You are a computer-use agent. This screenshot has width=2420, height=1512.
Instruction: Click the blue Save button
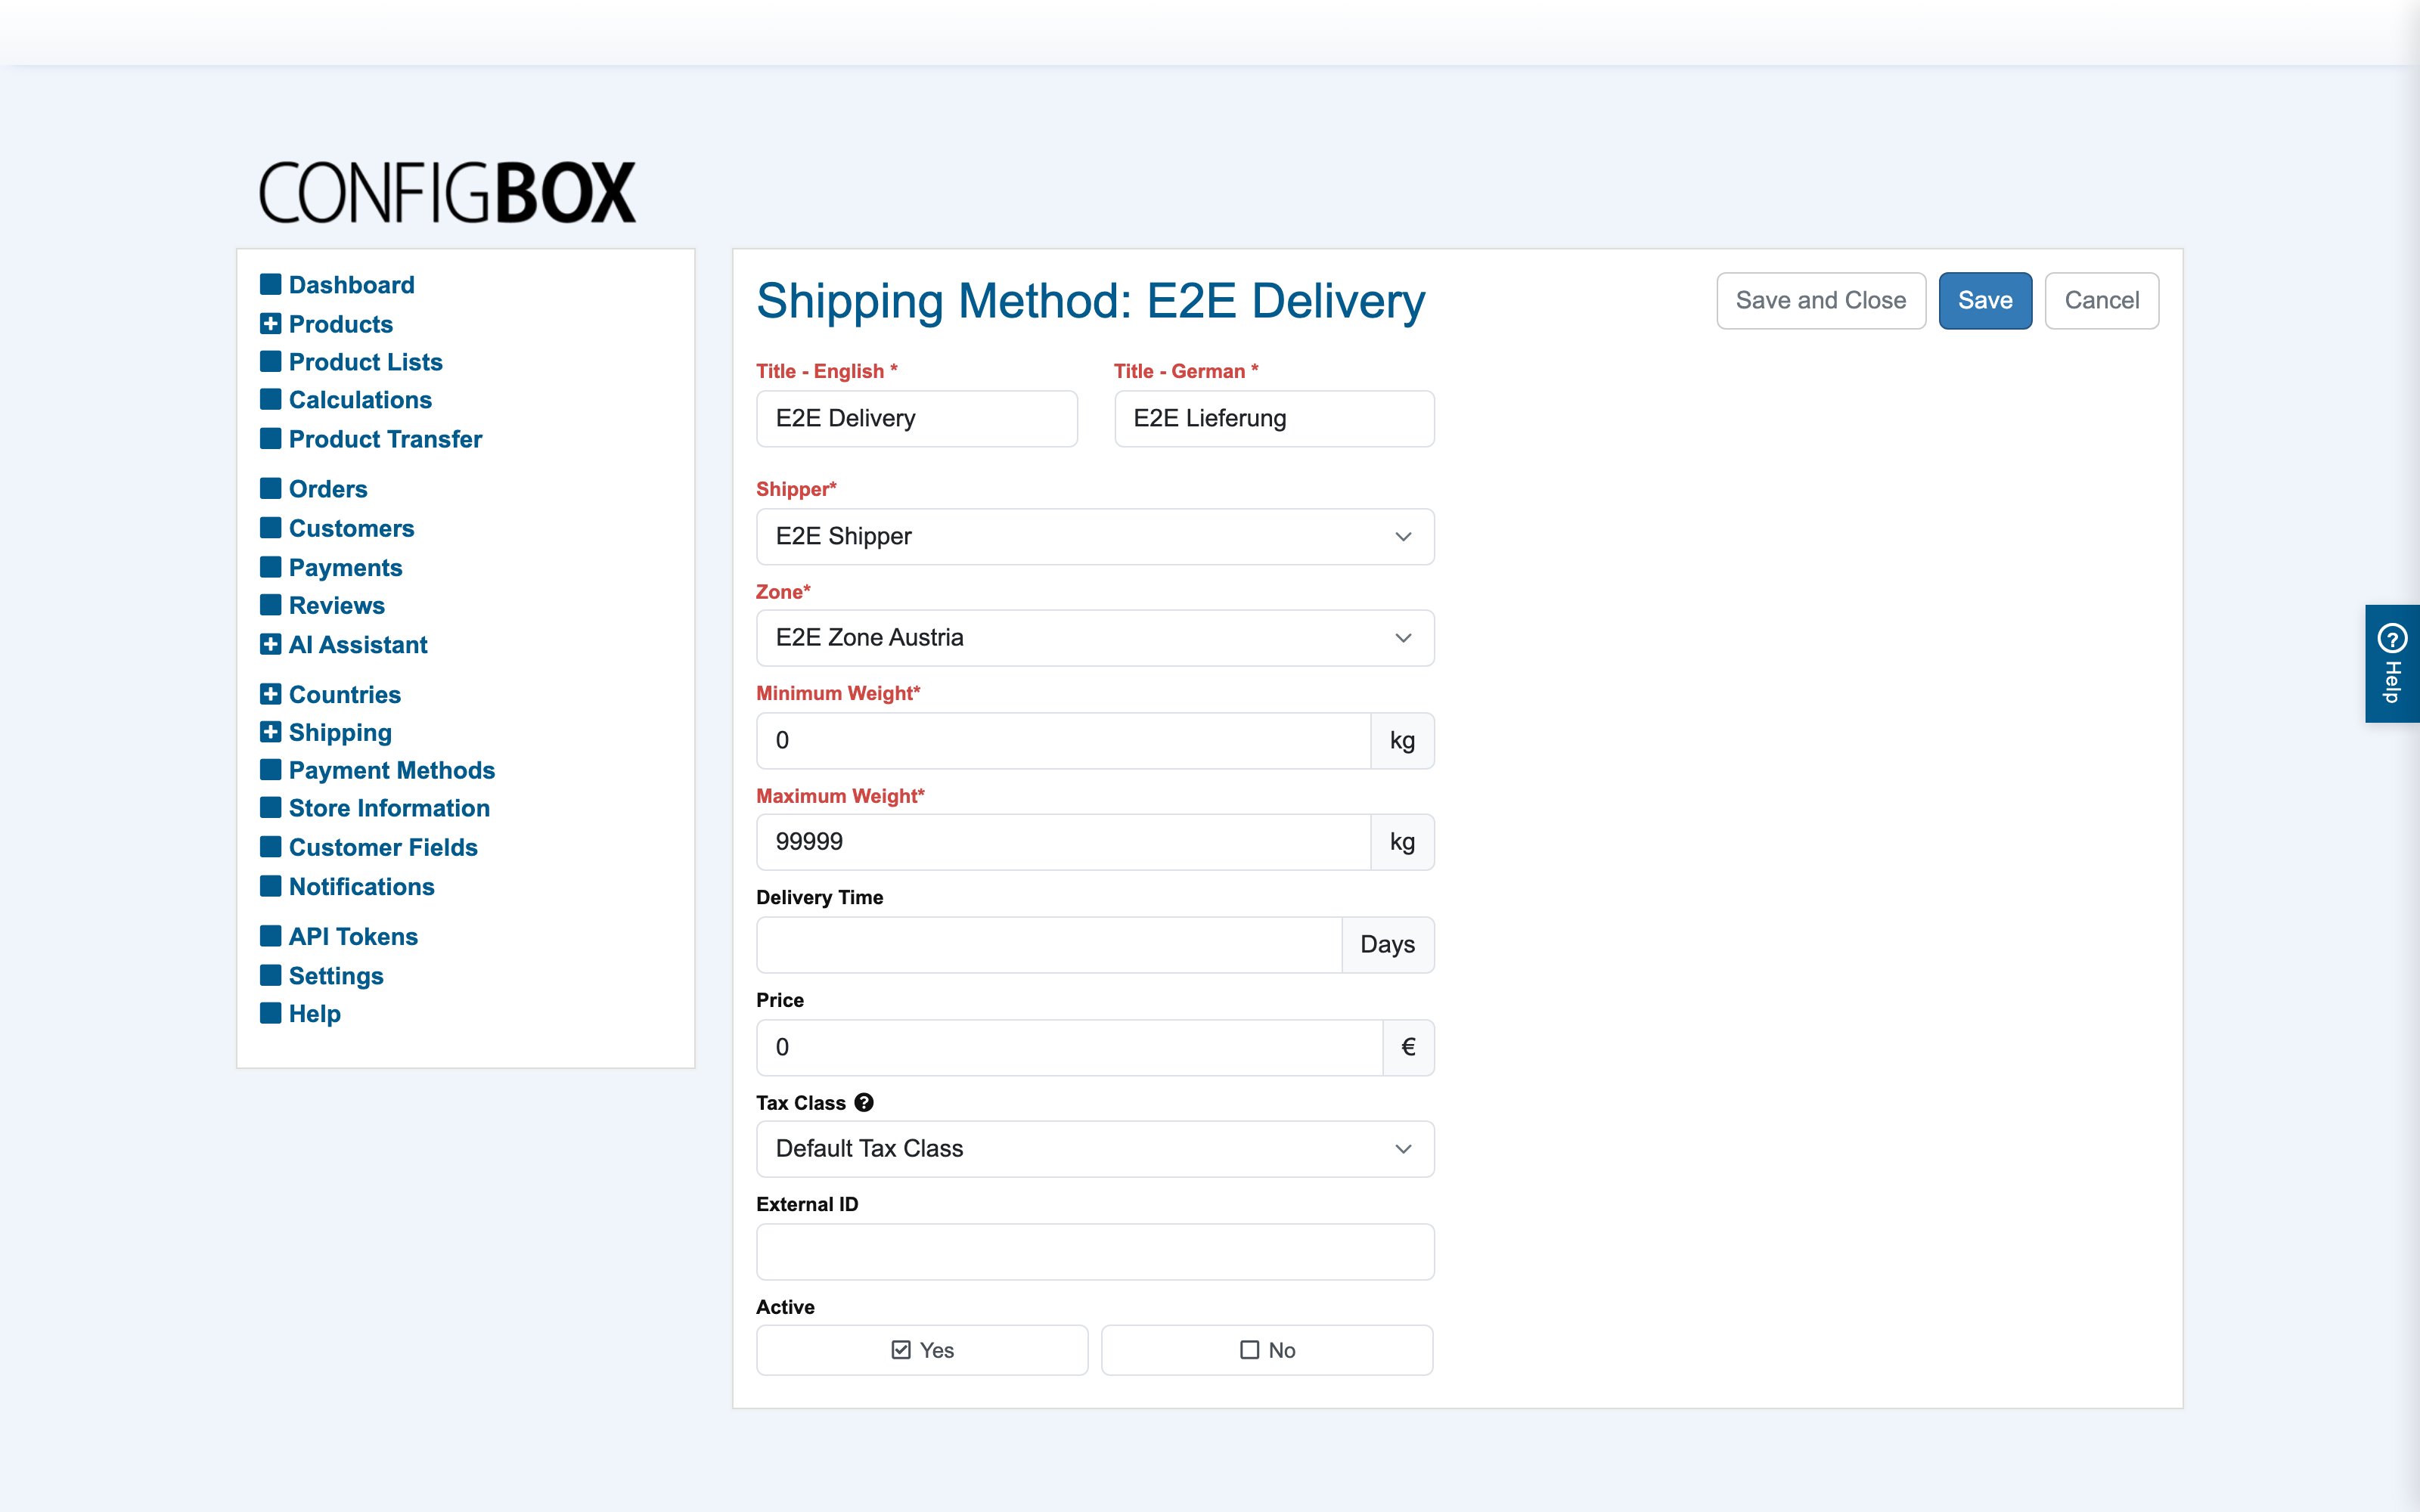click(x=1985, y=300)
